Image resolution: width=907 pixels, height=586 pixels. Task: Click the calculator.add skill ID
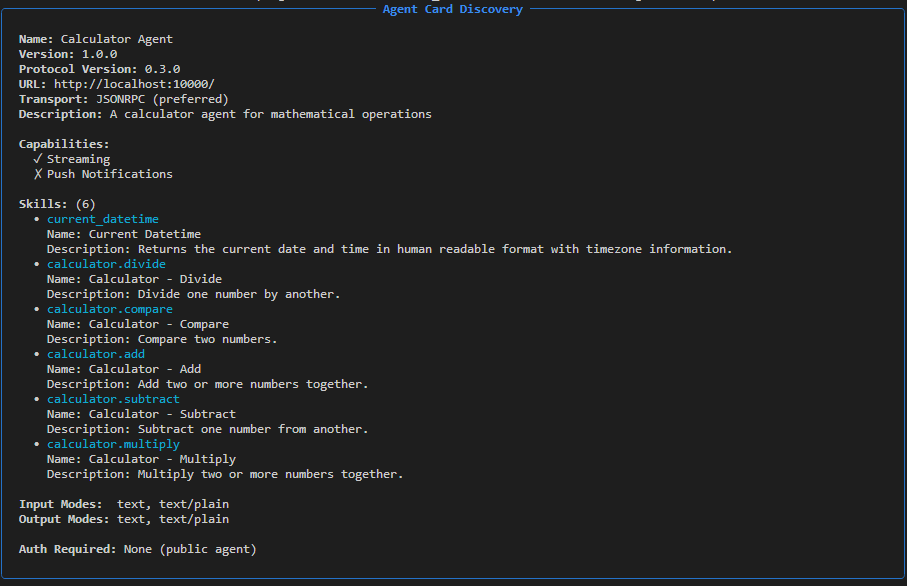[95, 354]
